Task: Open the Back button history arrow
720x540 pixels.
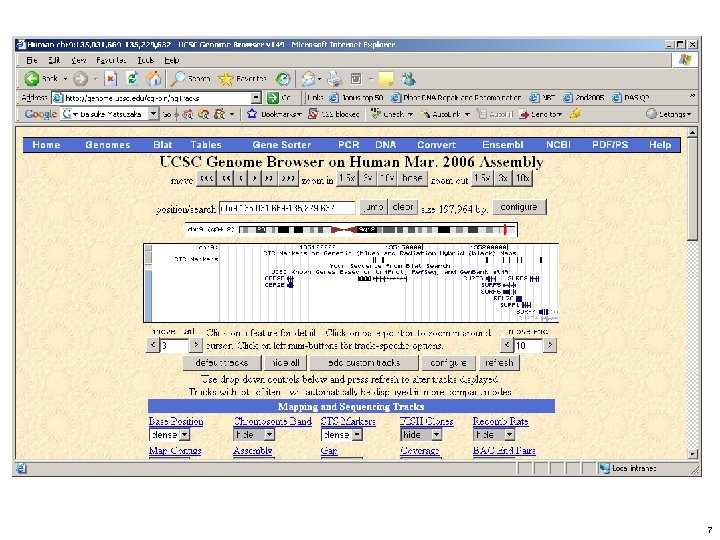Action: pyautogui.click(x=65, y=79)
